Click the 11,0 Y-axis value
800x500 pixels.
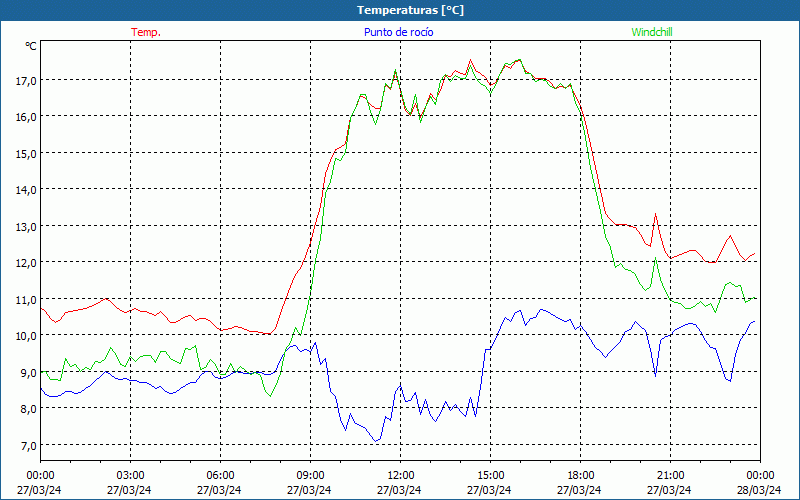(27, 299)
